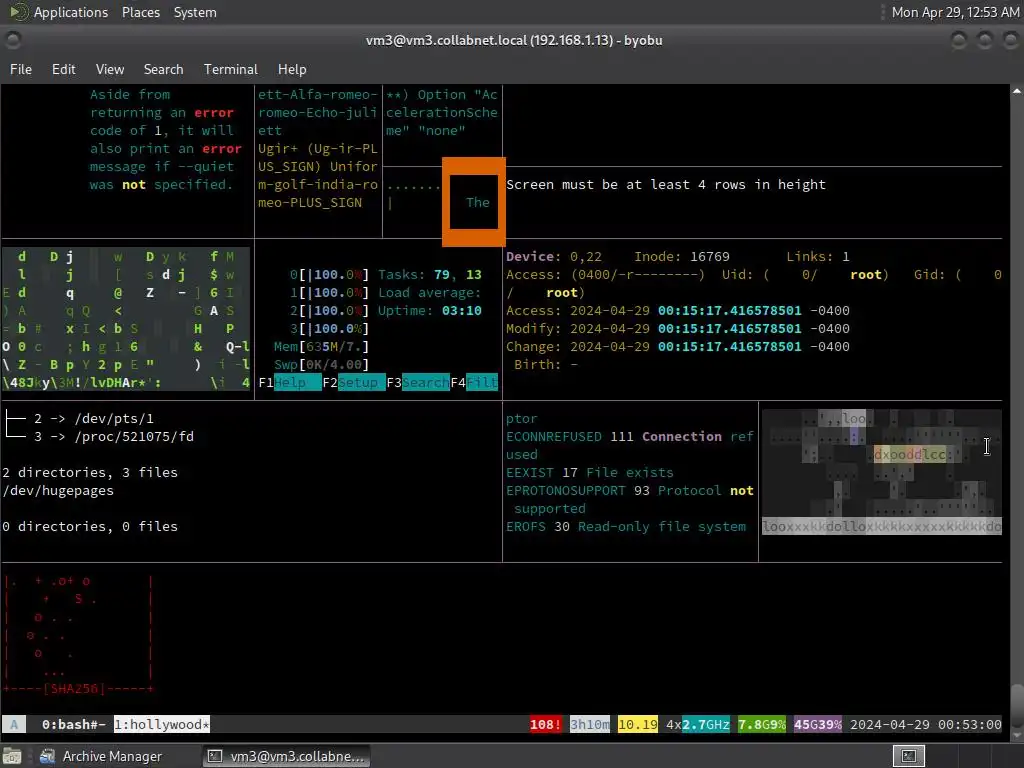Open the Help menu in terminal
The width and height of the screenshot is (1024, 768).
click(291, 69)
